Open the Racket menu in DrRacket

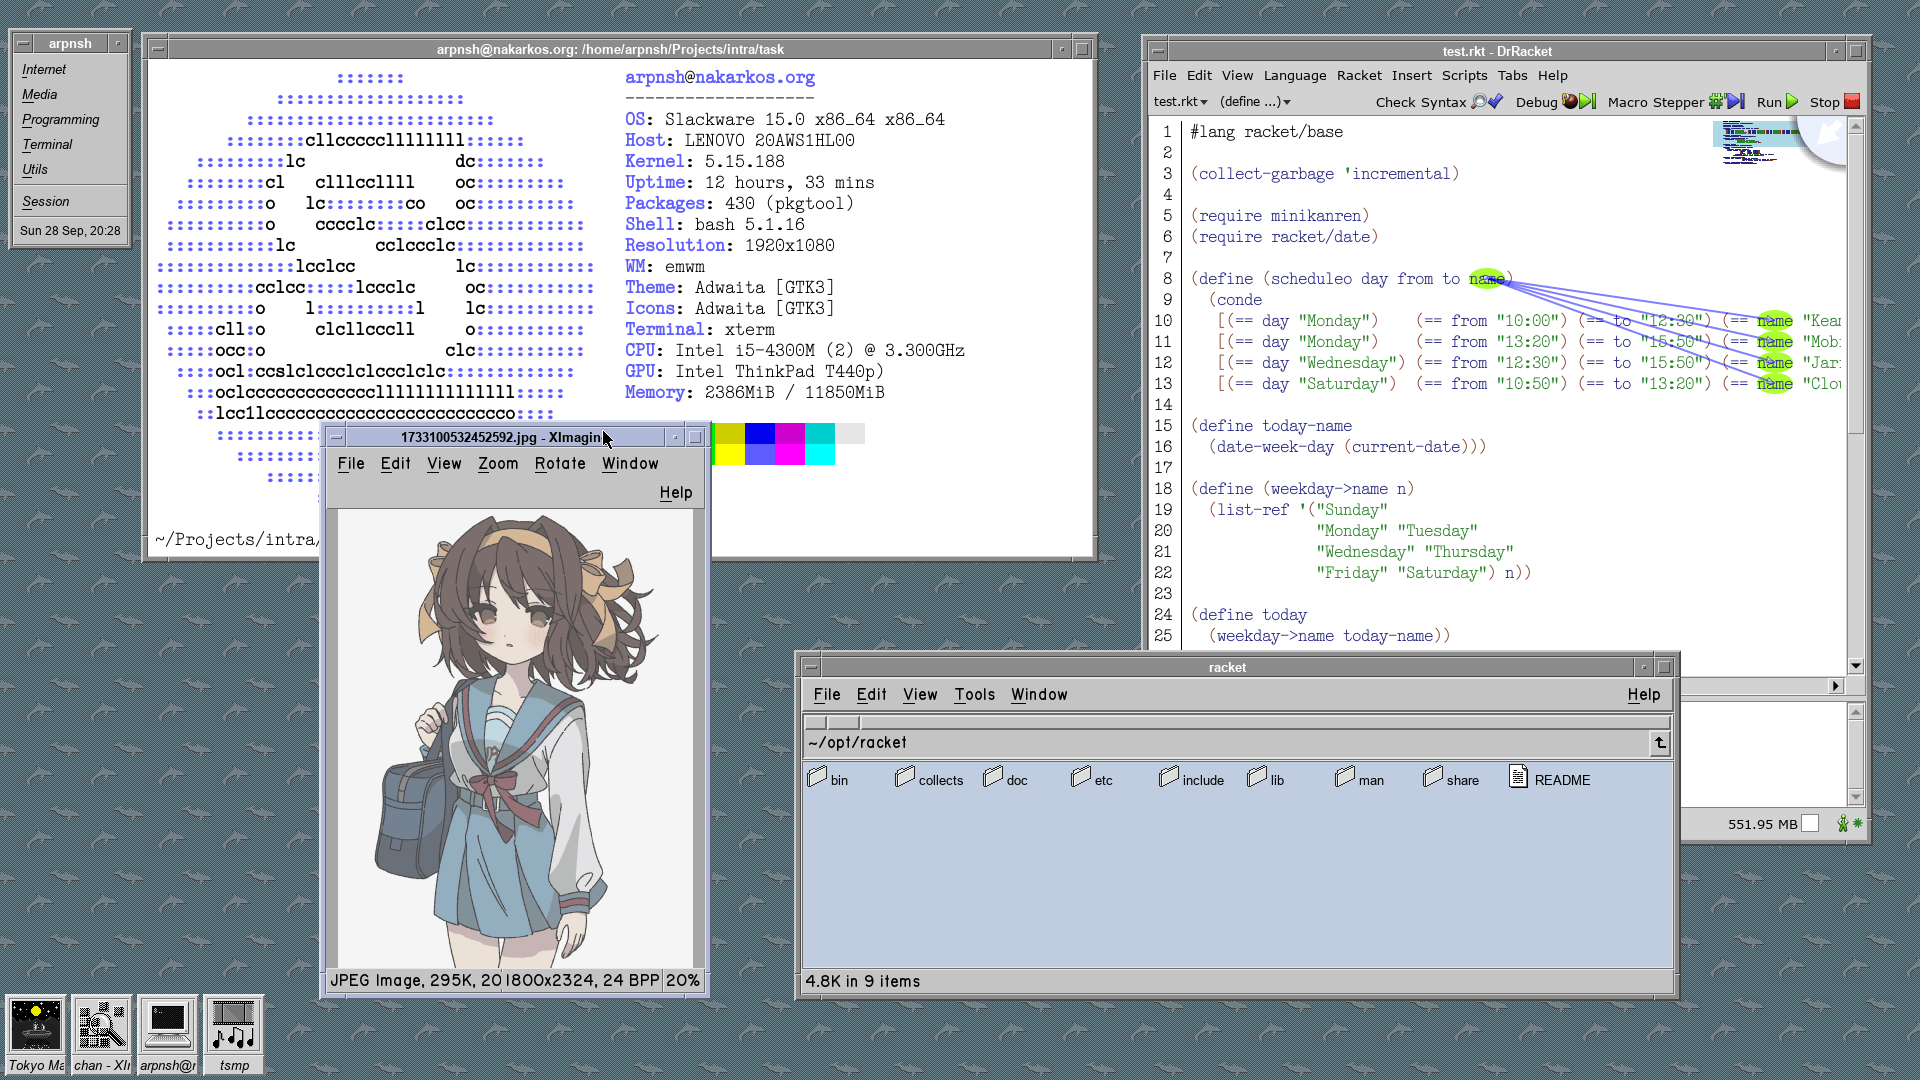coord(1359,76)
